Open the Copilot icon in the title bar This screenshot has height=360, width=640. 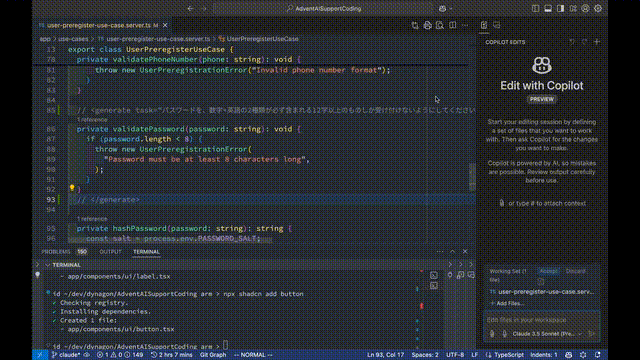point(442,9)
